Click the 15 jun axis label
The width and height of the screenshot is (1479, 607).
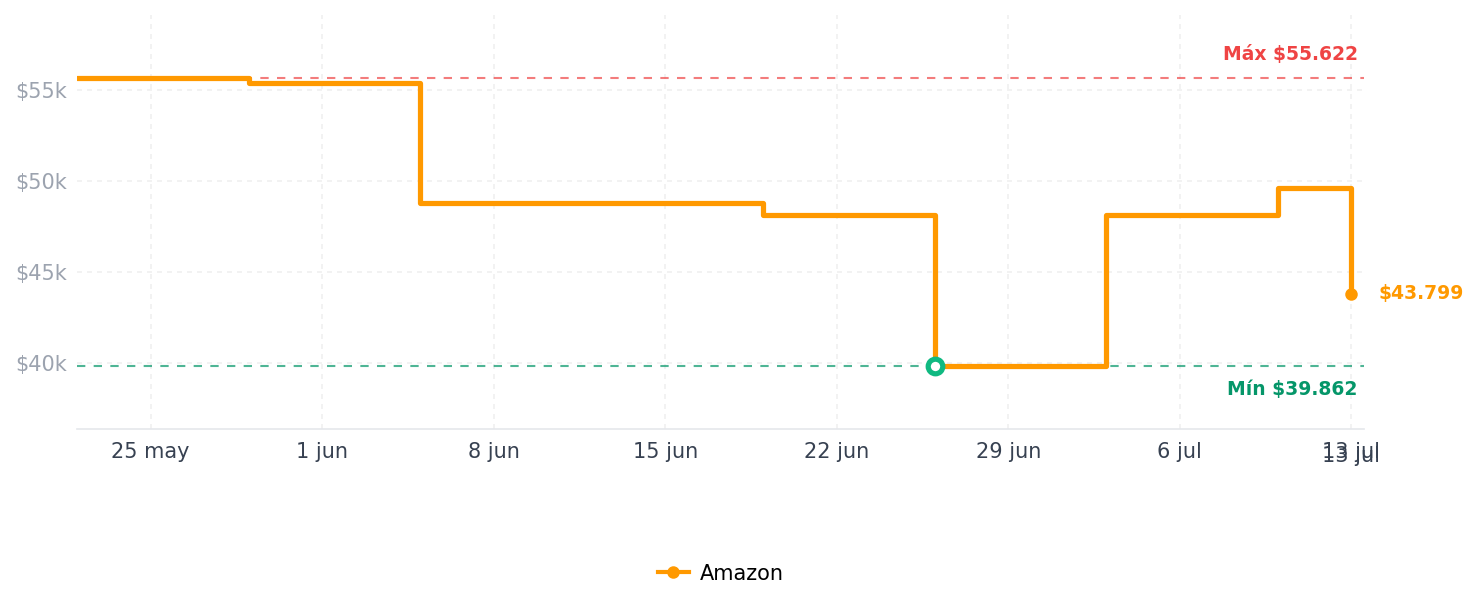click(665, 452)
